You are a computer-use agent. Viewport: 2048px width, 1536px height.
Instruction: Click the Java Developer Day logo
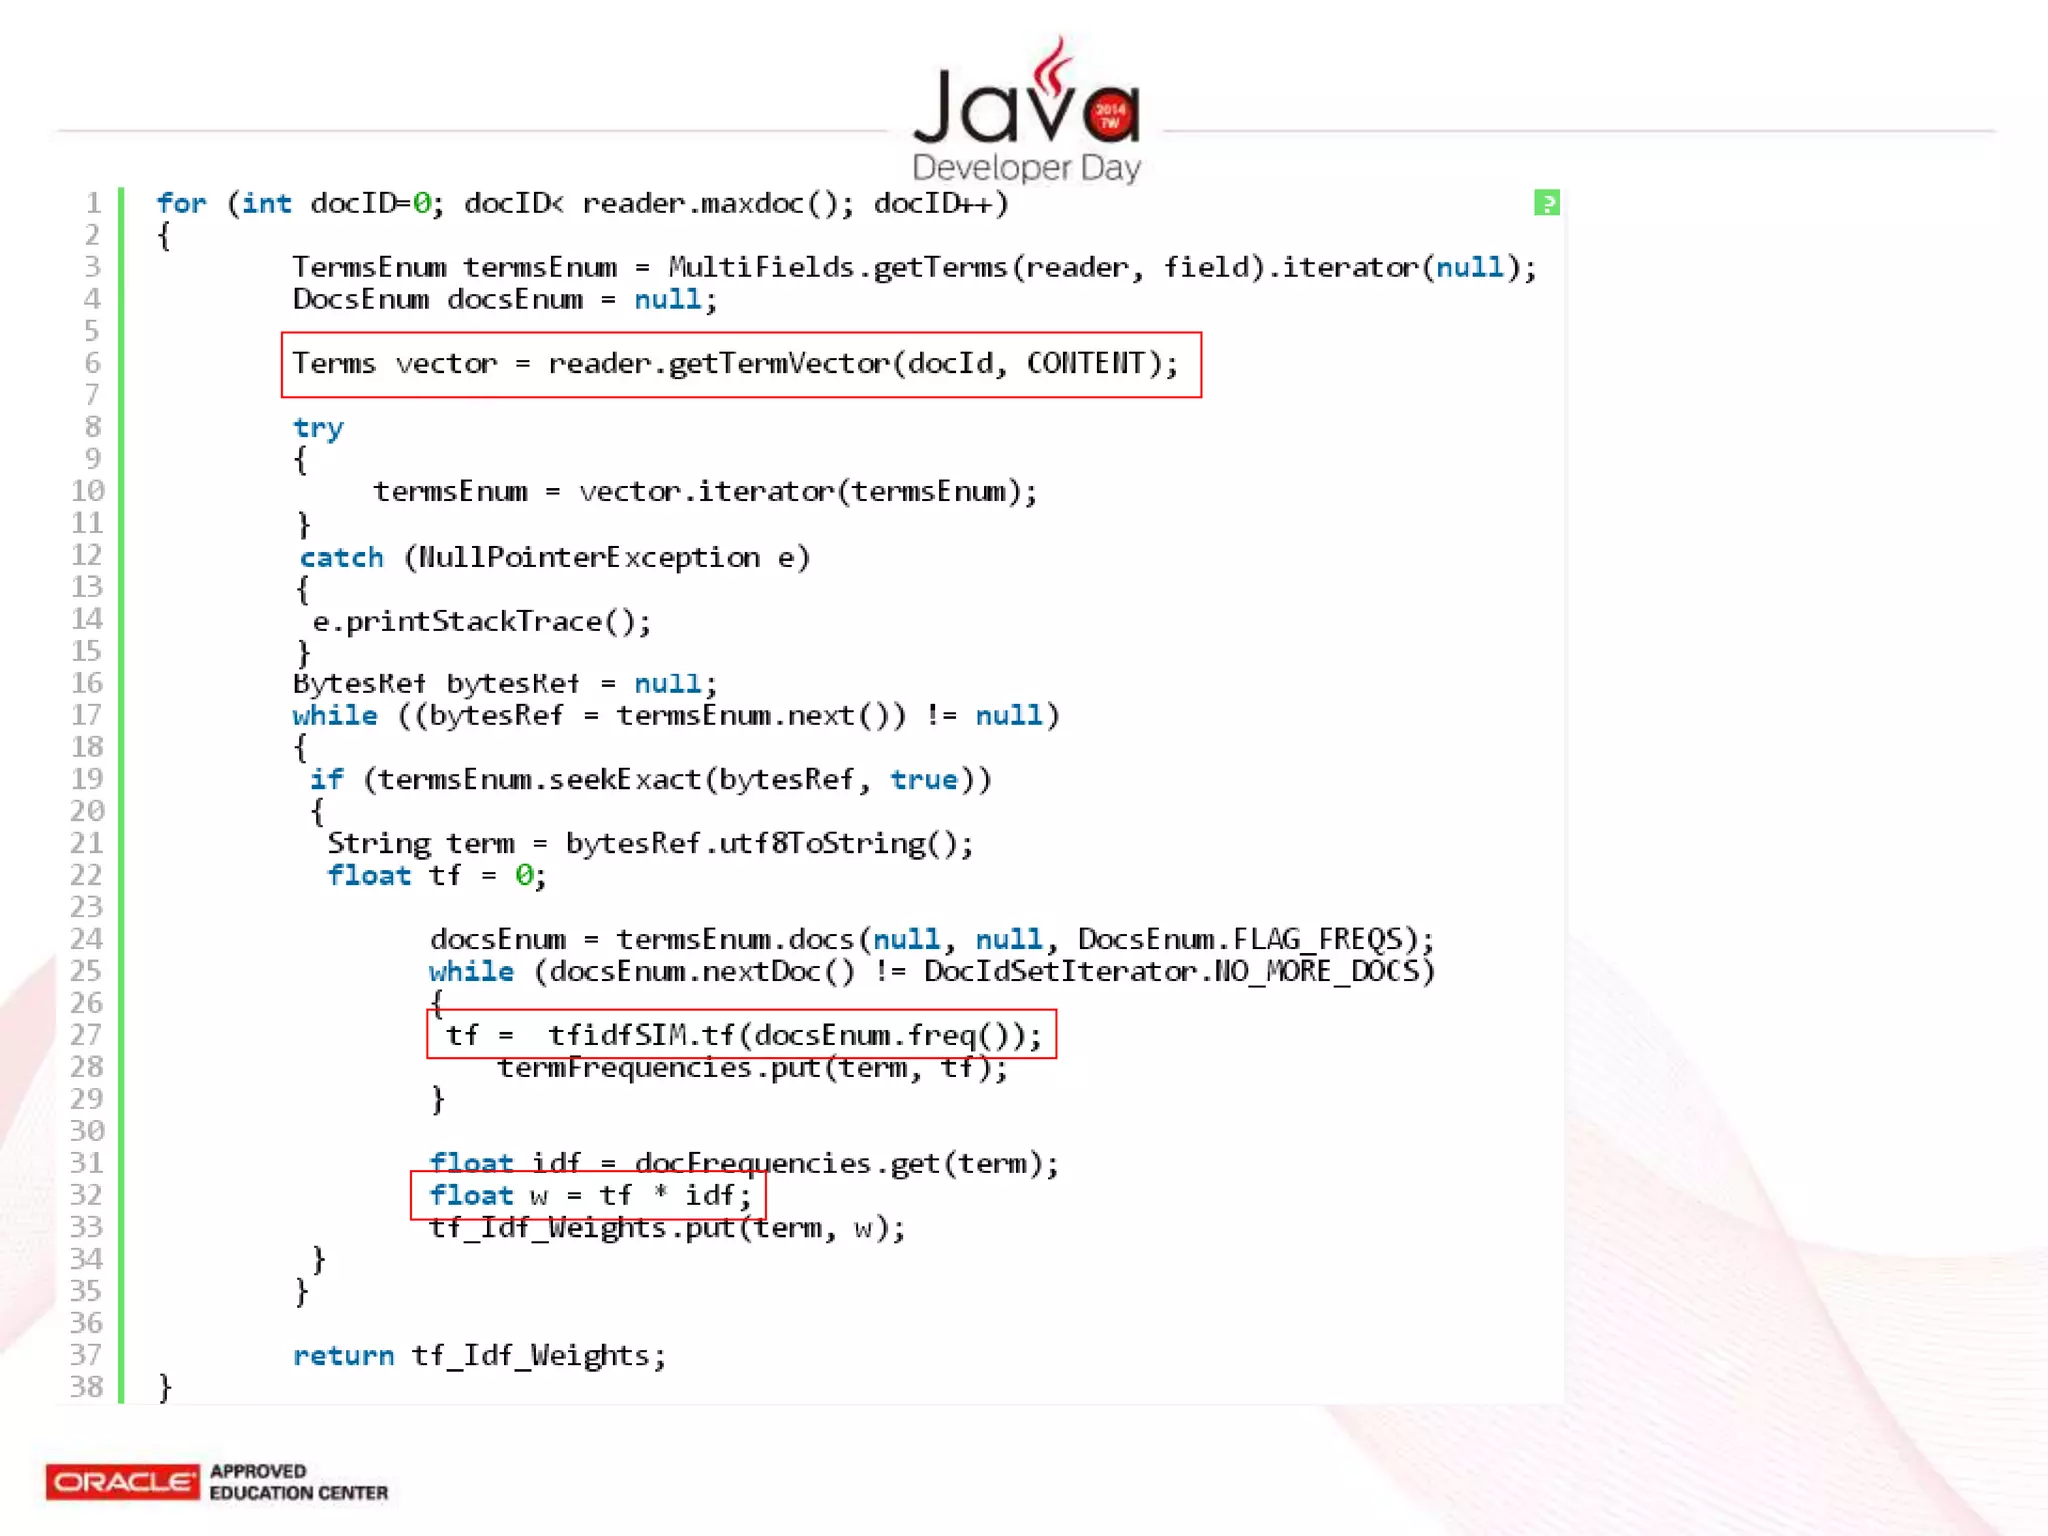coord(1025,112)
